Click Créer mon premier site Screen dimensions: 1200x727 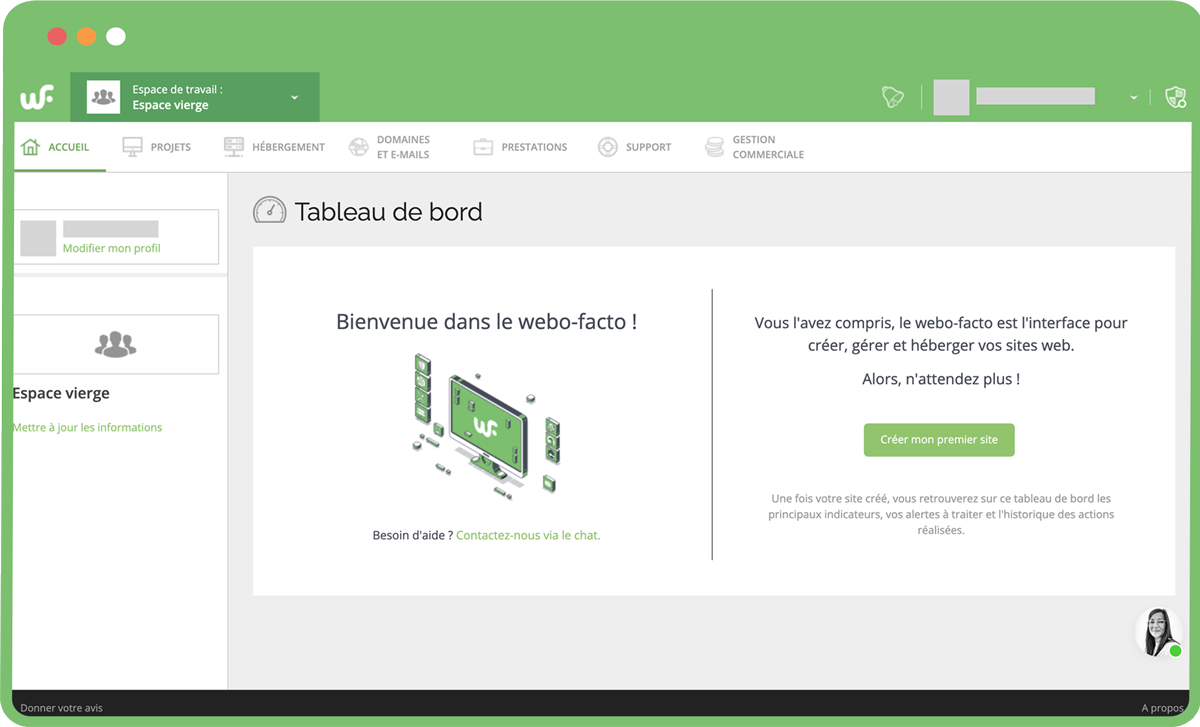[938, 440]
